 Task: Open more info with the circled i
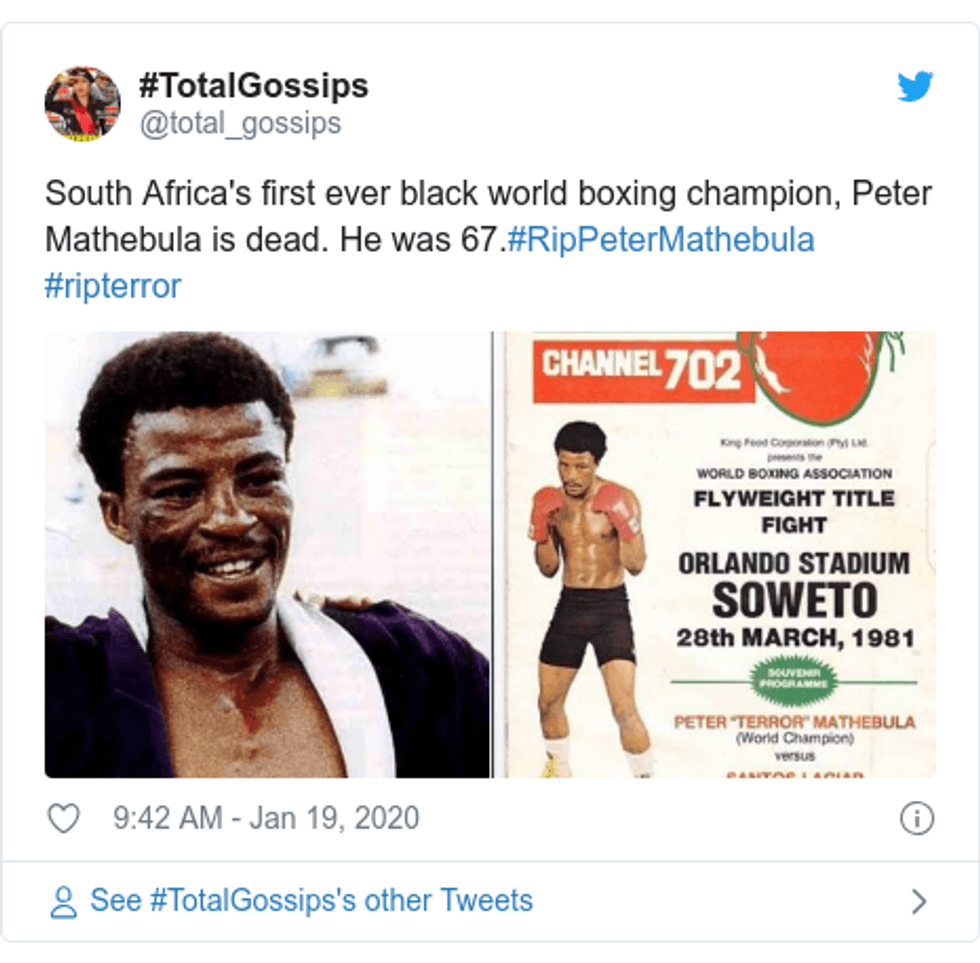[918, 817]
